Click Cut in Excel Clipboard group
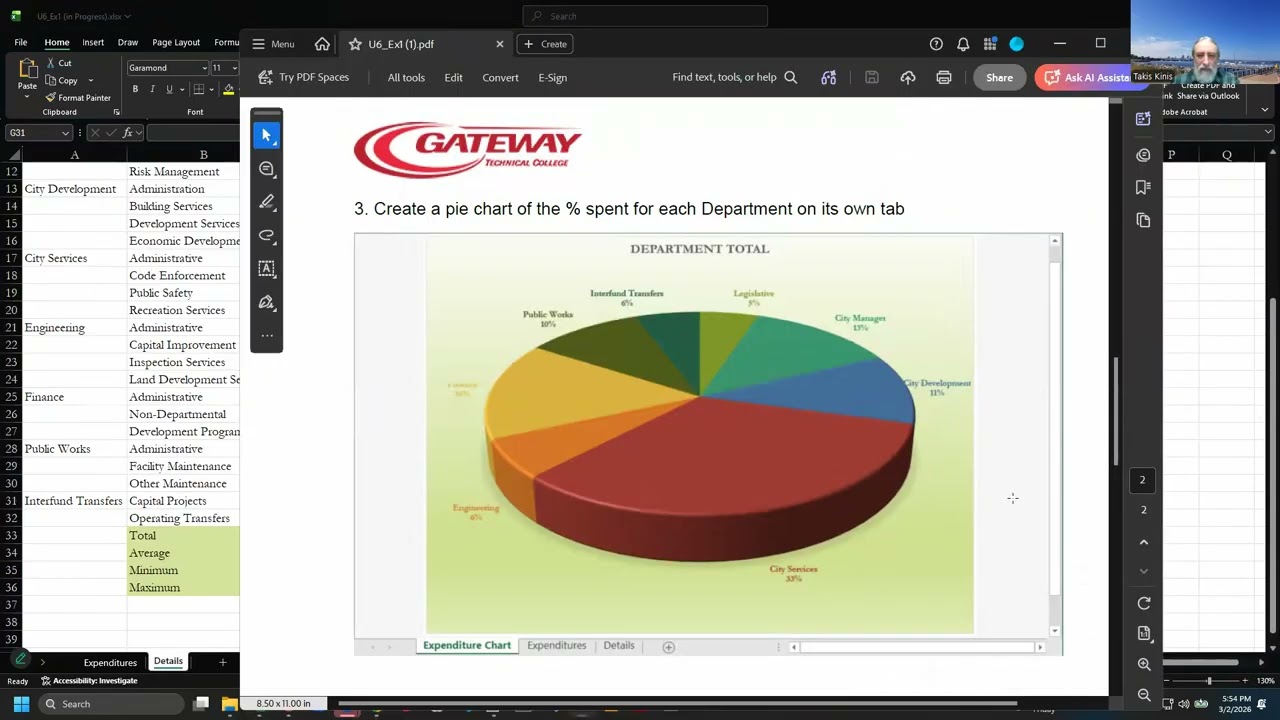The height and width of the screenshot is (720, 1280). point(58,63)
